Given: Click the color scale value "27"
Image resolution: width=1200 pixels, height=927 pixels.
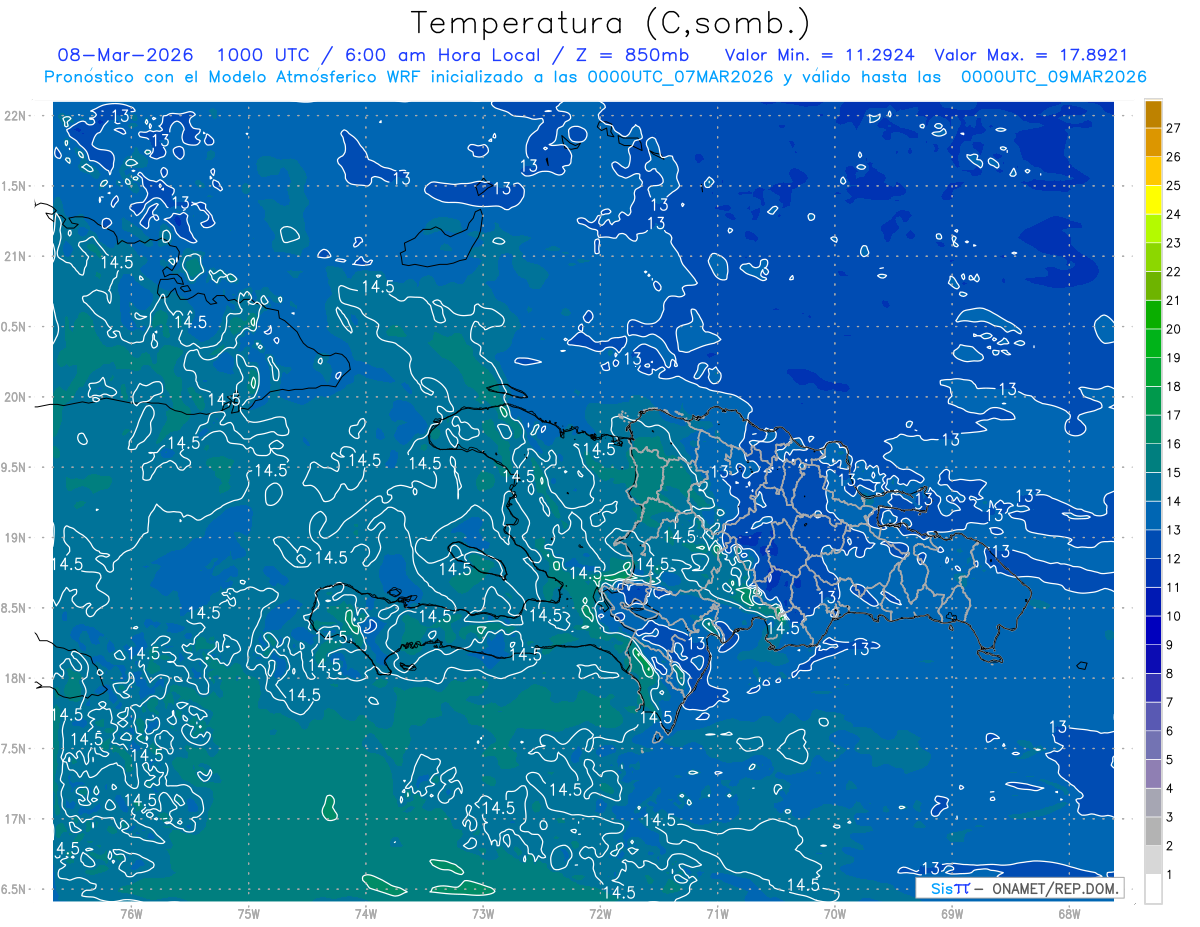Looking at the screenshot, I should (x=1173, y=127).
